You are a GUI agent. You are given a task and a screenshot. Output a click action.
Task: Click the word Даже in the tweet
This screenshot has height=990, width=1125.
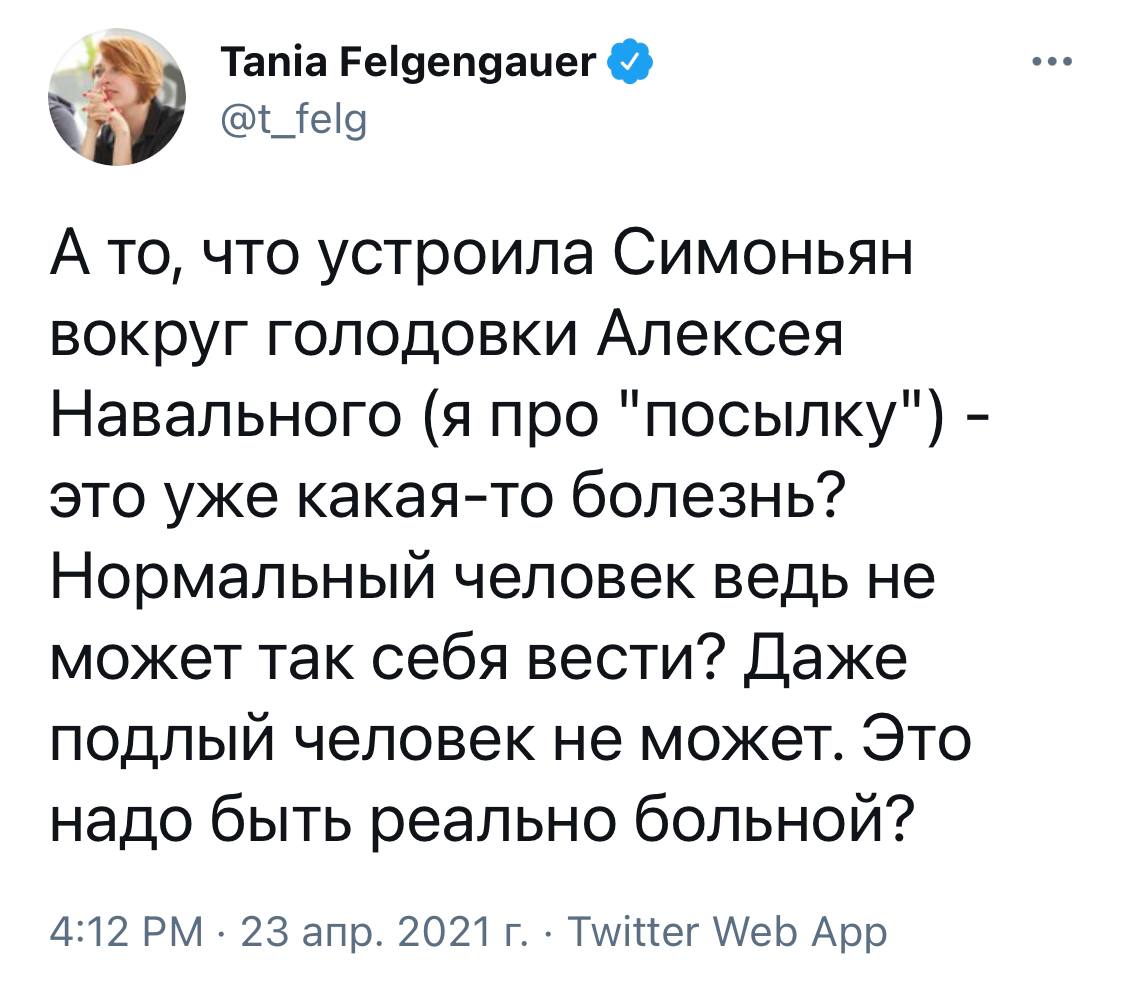click(824, 660)
